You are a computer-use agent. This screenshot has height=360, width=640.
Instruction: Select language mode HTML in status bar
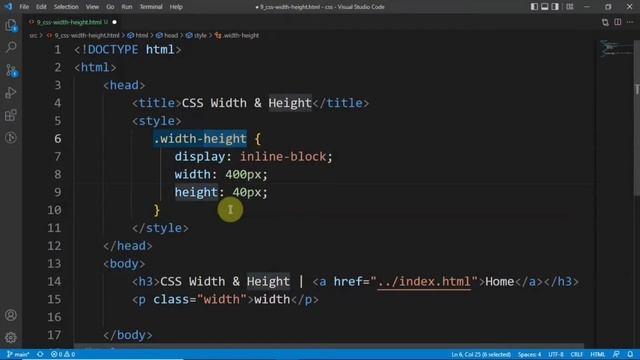[598, 354]
